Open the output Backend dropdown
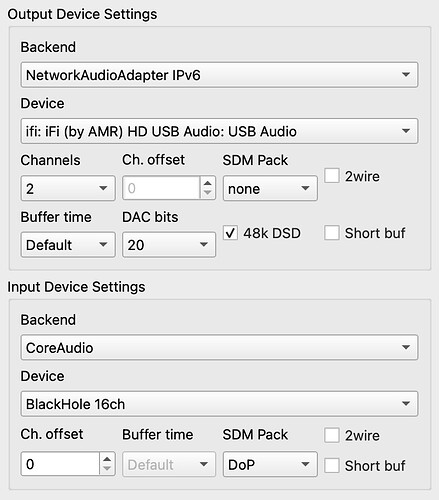The width and height of the screenshot is (439, 500). tap(219, 75)
